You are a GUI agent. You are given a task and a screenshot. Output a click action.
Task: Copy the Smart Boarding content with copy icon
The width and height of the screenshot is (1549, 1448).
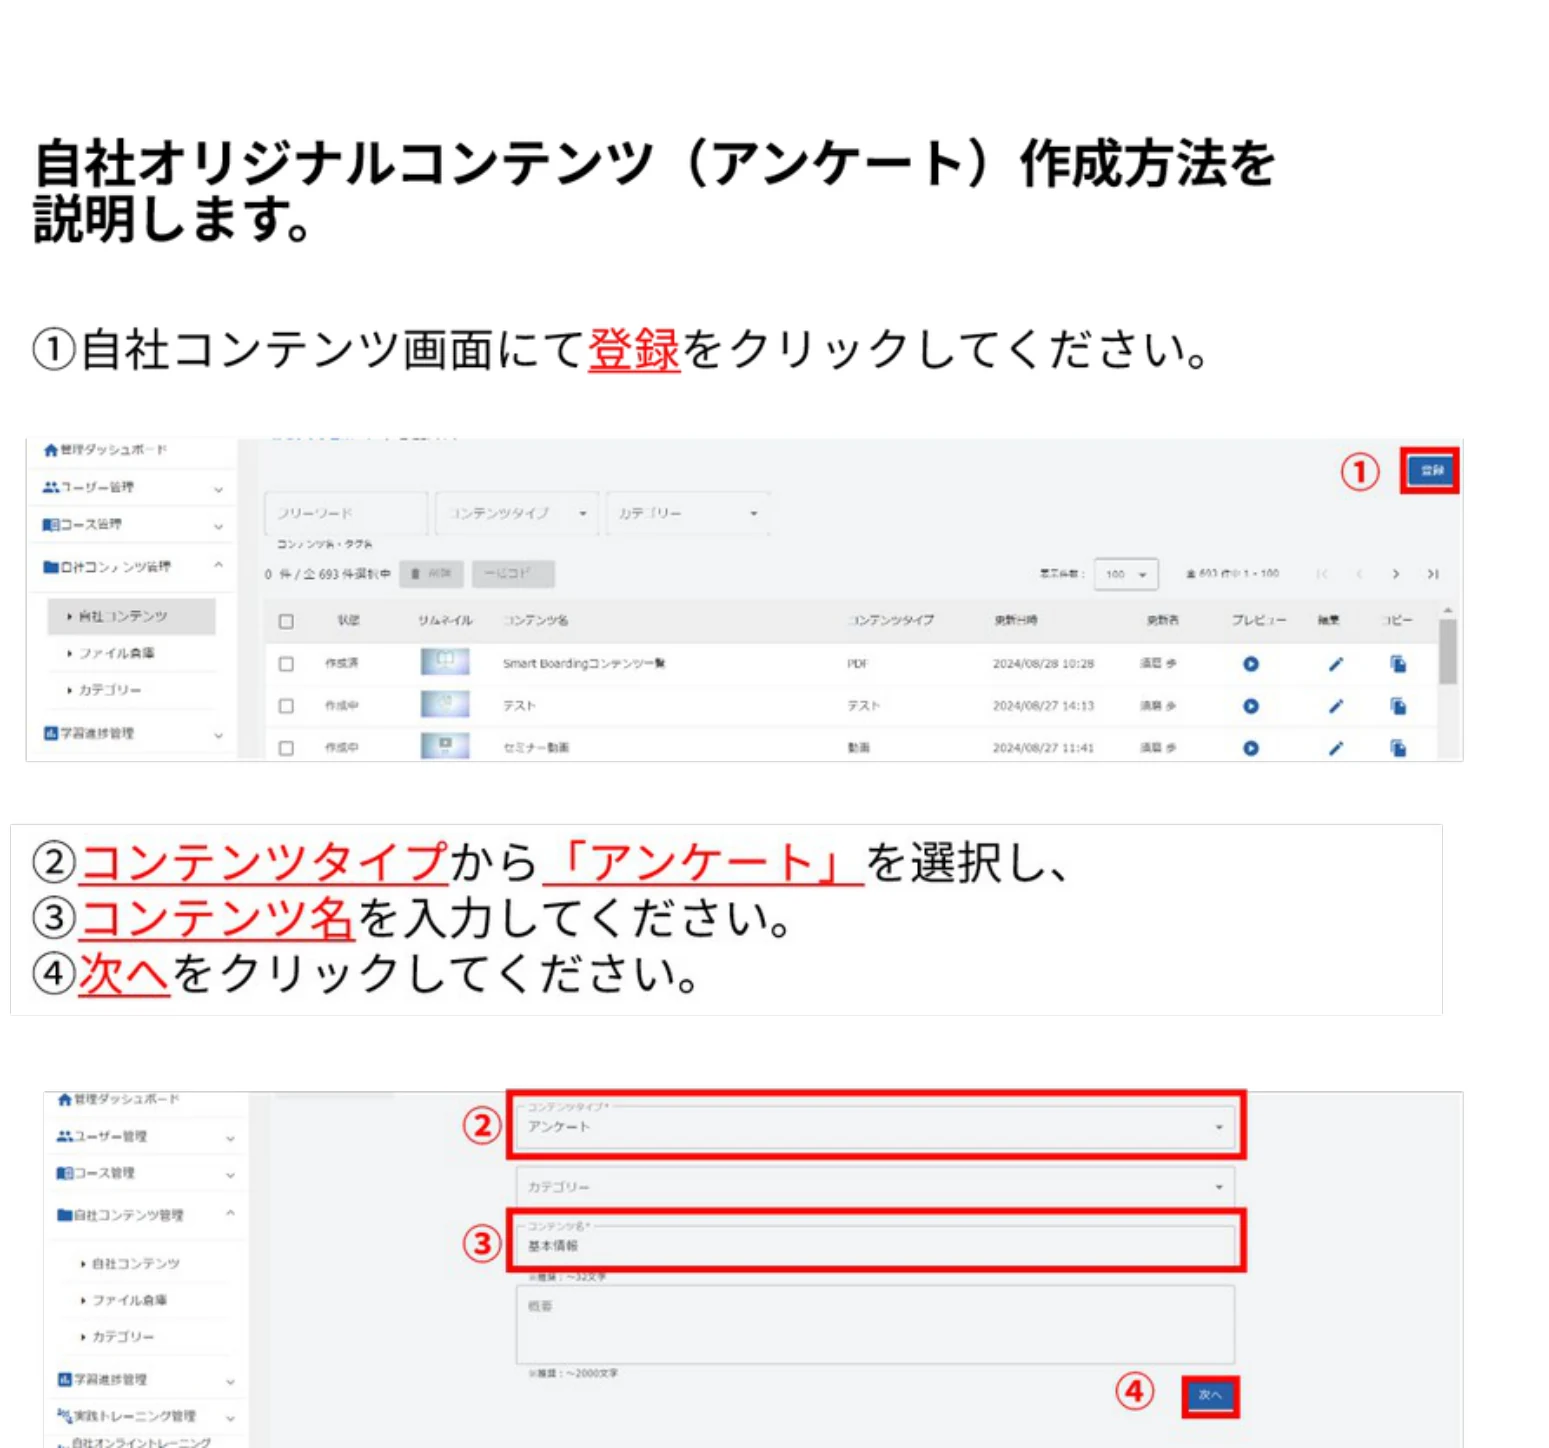pyautogui.click(x=1398, y=664)
